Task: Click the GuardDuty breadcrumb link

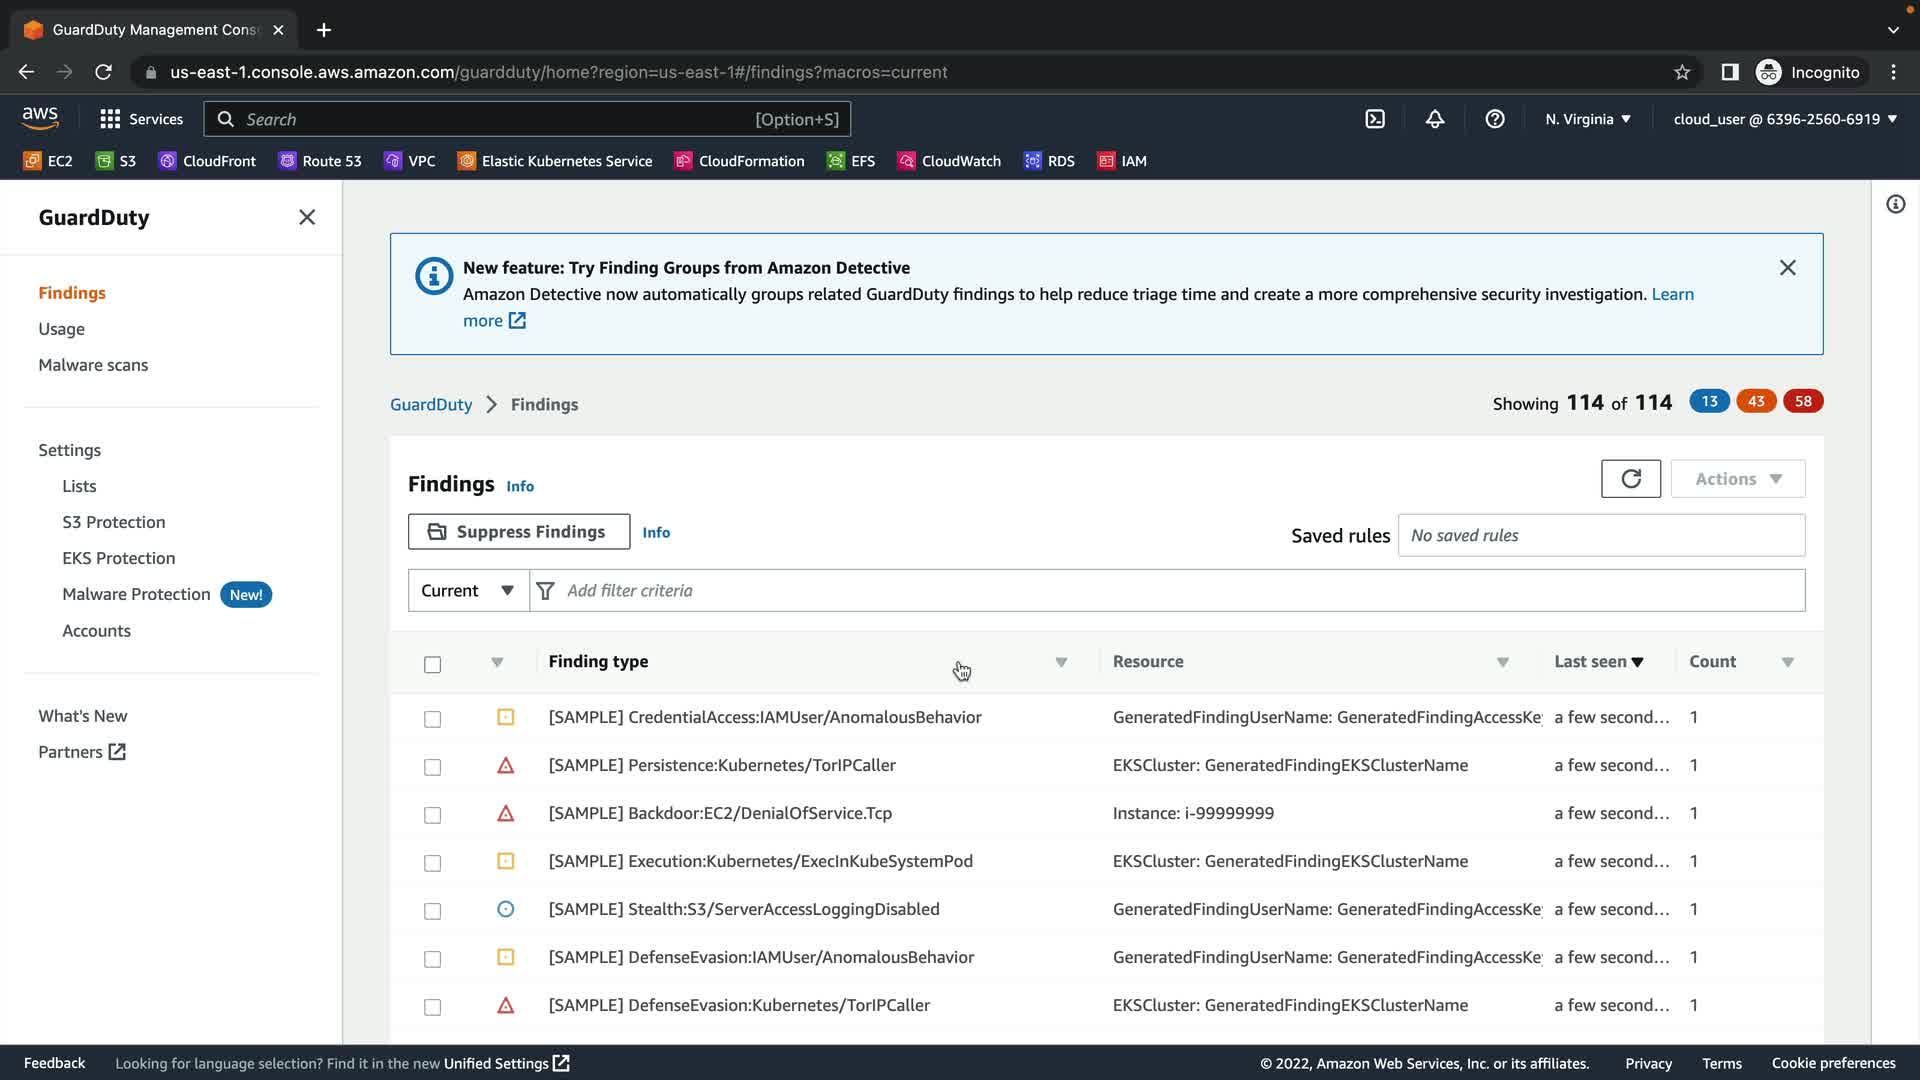Action: pos(430,405)
